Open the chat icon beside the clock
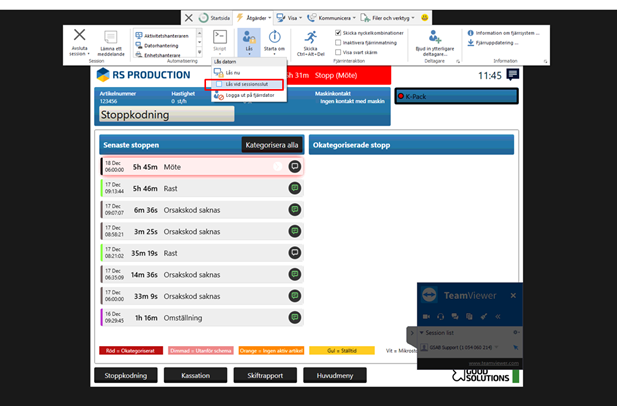The height and width of the screenshot is (406, 617). coord(513,75)
